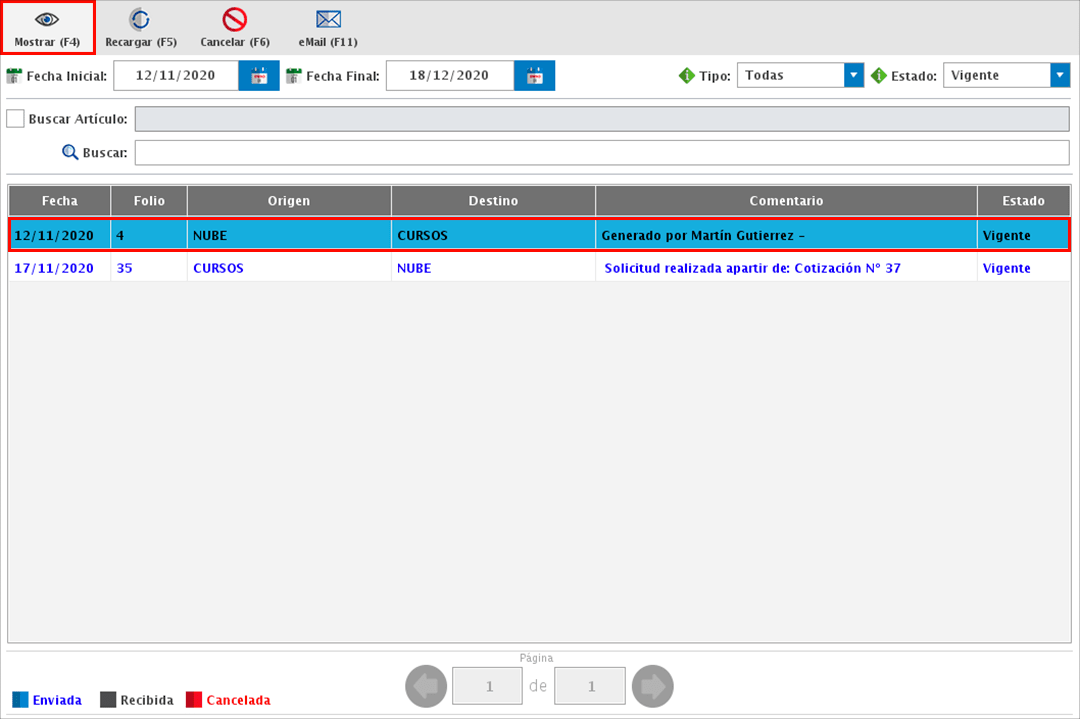The width and height of the screenshot is (1080, 719).
Task: Click the red Cancelada legend swatch
Action: [194, 700]
